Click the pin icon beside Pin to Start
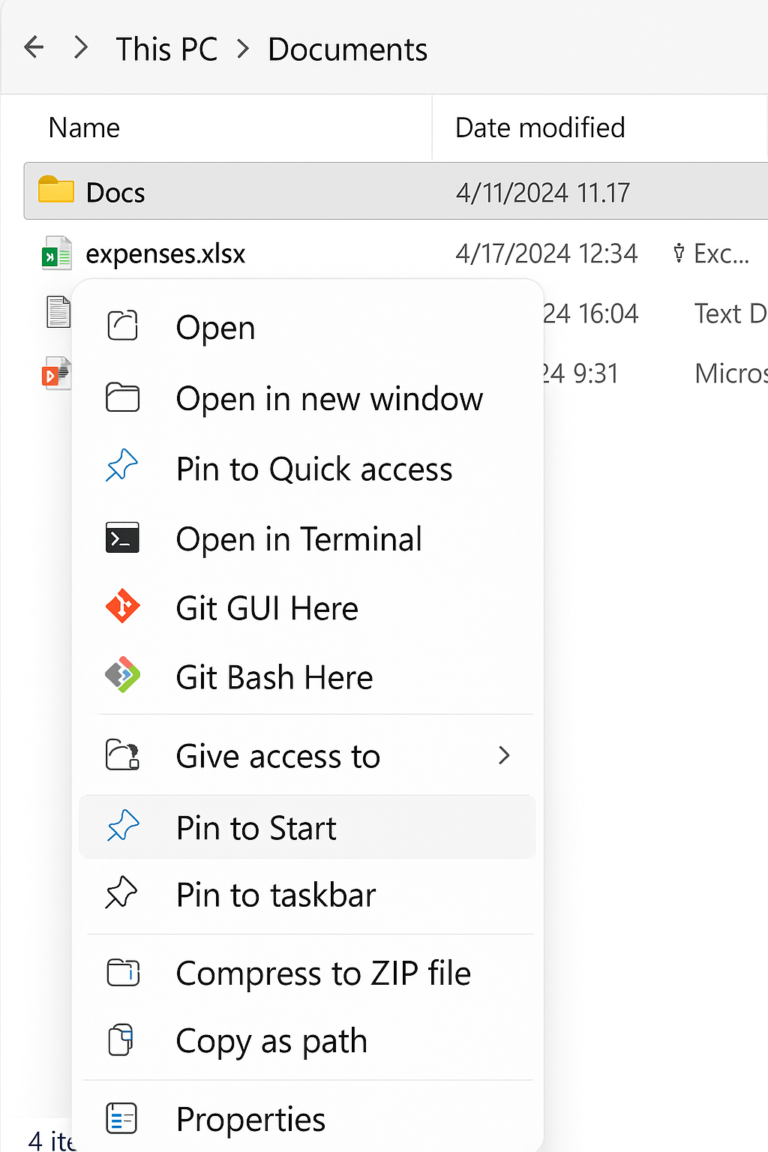768x1152 pixels. point(122,827)
